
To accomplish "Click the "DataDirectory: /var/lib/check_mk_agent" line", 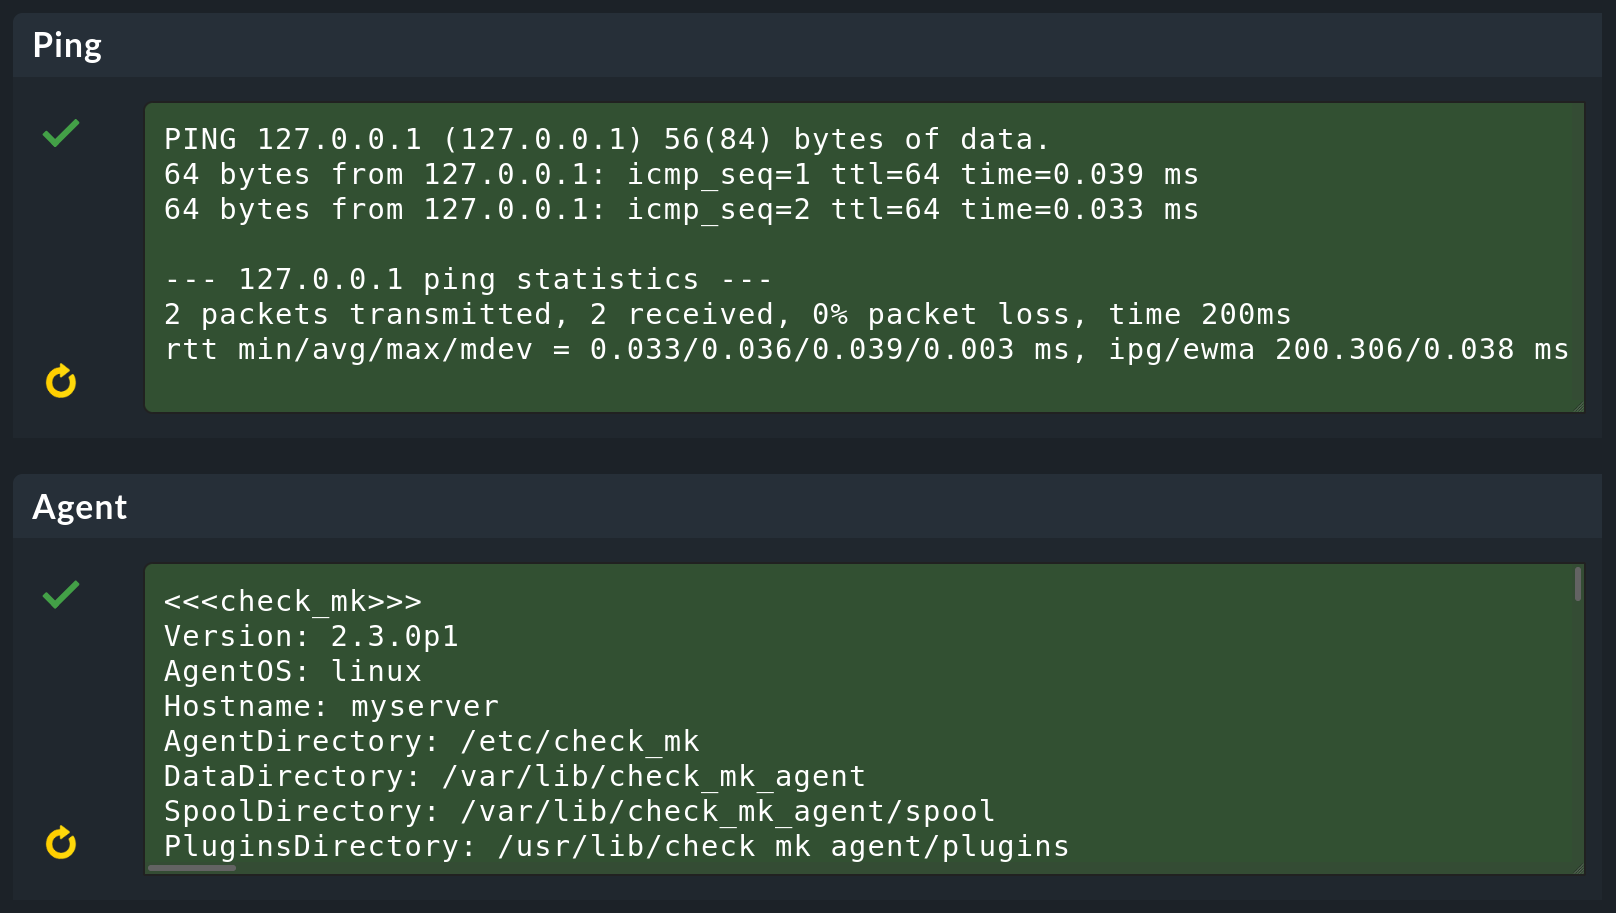I will pyautogui.click(x=515, y=776).
